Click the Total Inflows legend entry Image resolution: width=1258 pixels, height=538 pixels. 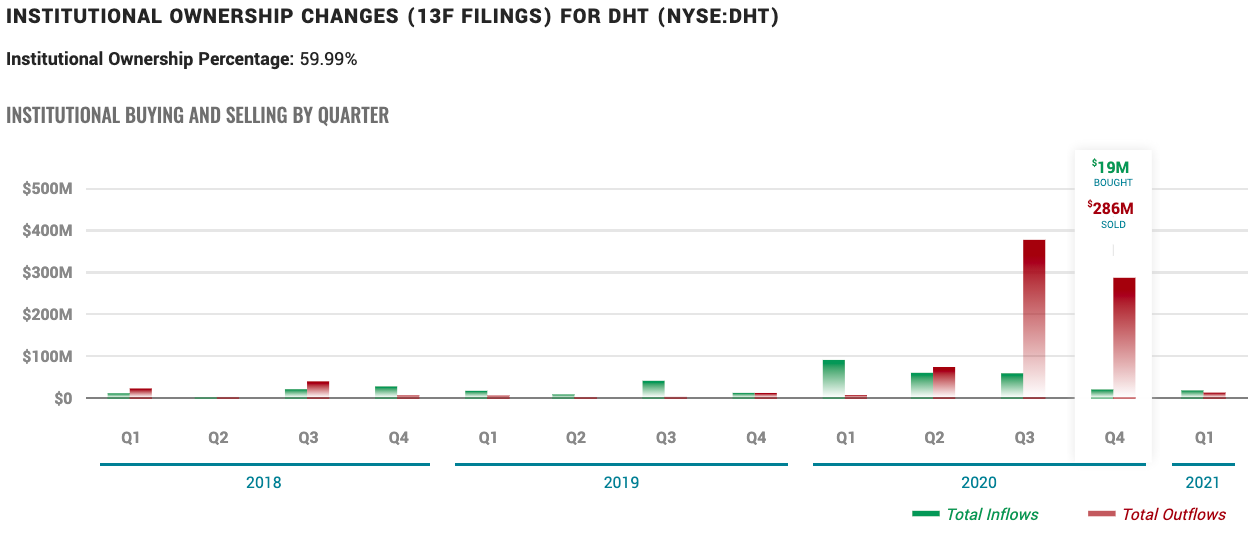point(975,514)
